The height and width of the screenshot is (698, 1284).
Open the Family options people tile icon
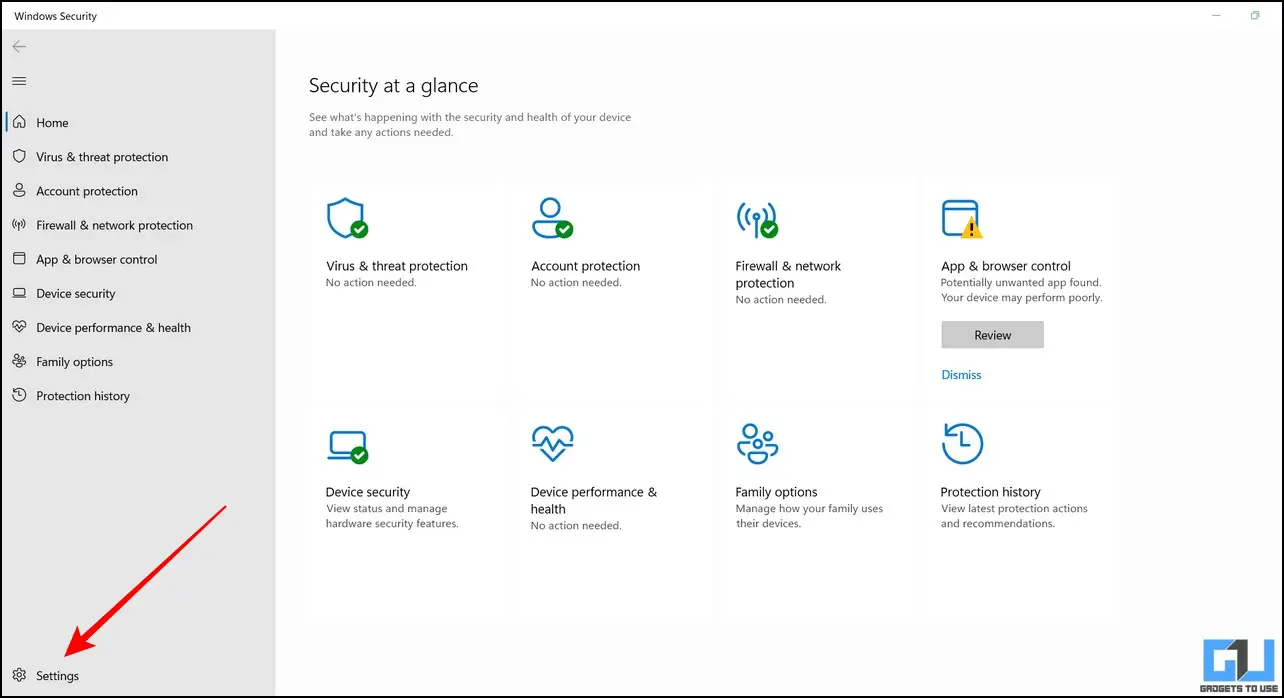(x=757, y=443)
